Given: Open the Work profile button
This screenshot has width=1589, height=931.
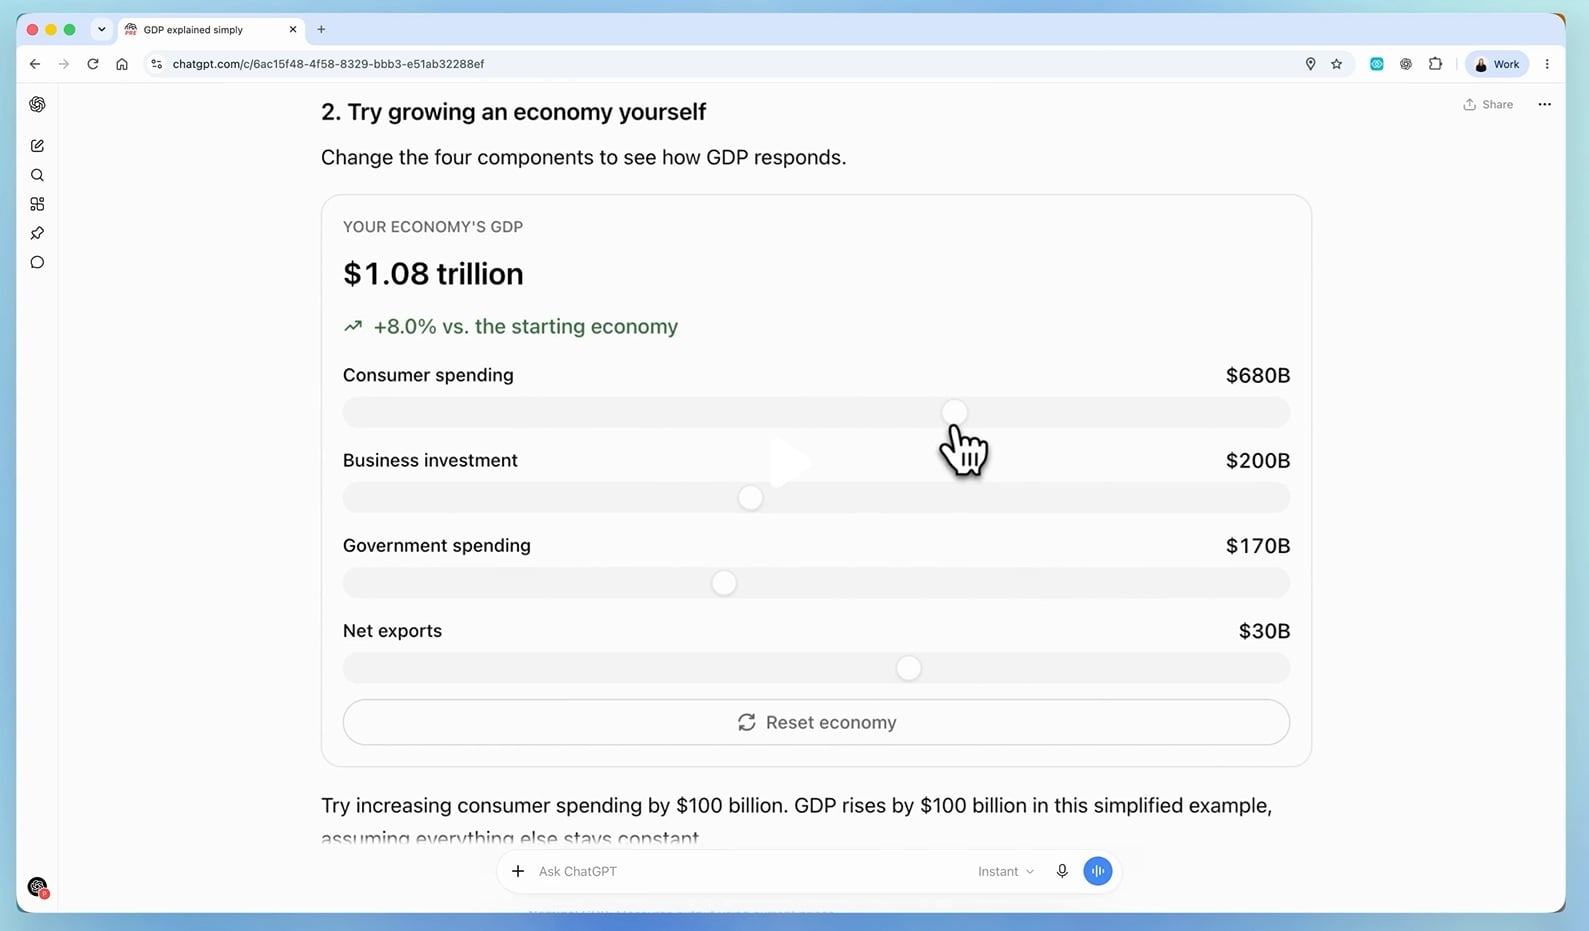Looking at the screenshot, I should (1497, 64).
